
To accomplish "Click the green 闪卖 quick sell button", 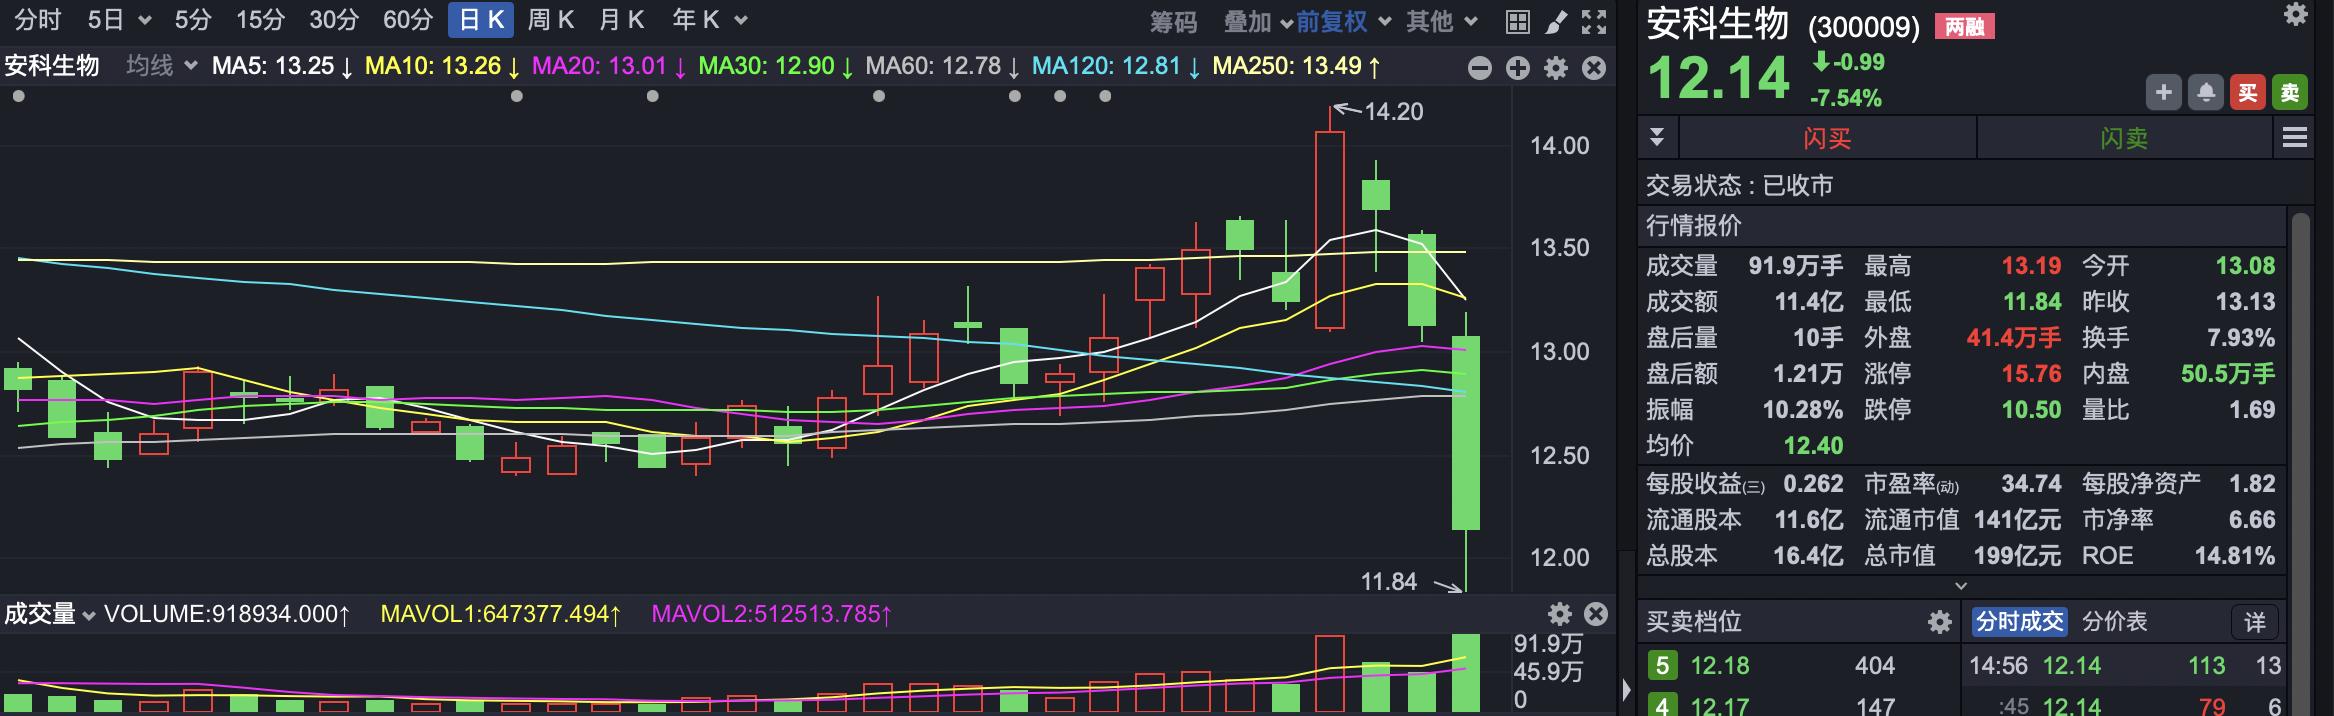I will tap(2124, 138).
